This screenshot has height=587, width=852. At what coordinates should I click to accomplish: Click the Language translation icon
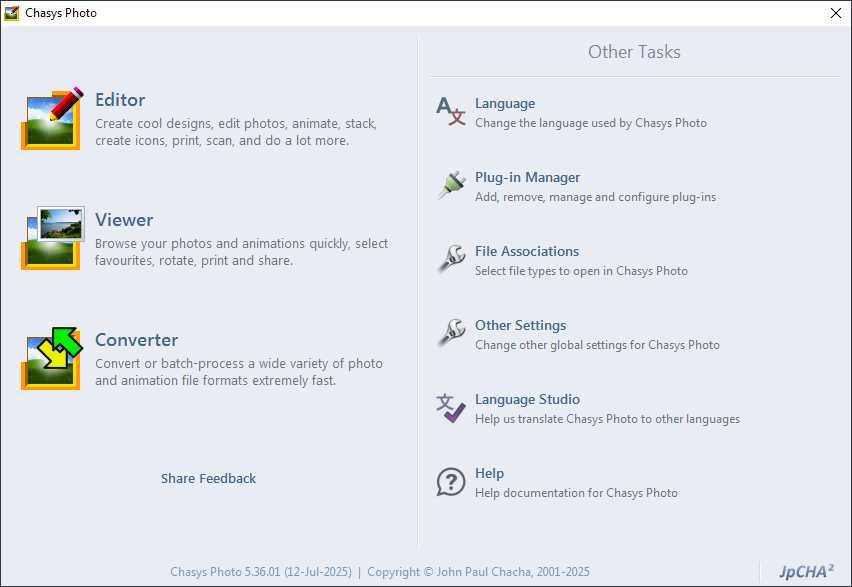[x=450, y=111]
